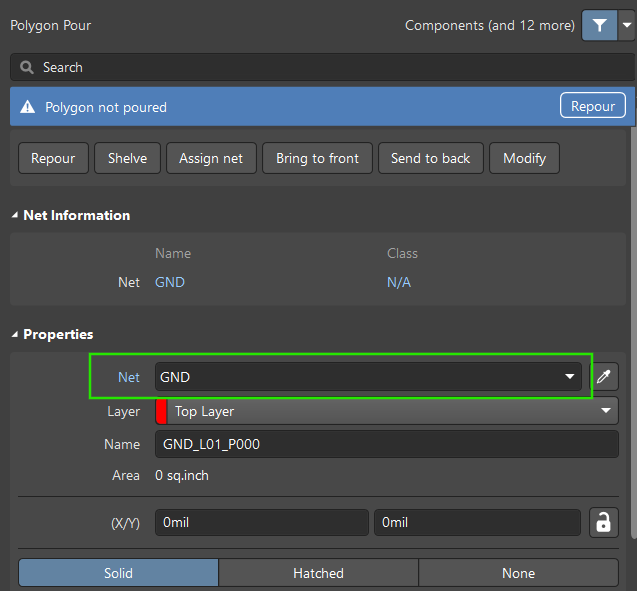Viewport: 637px width, 591px height.
Task: Click the Polygon not poured message
Action: pos(106,107)
